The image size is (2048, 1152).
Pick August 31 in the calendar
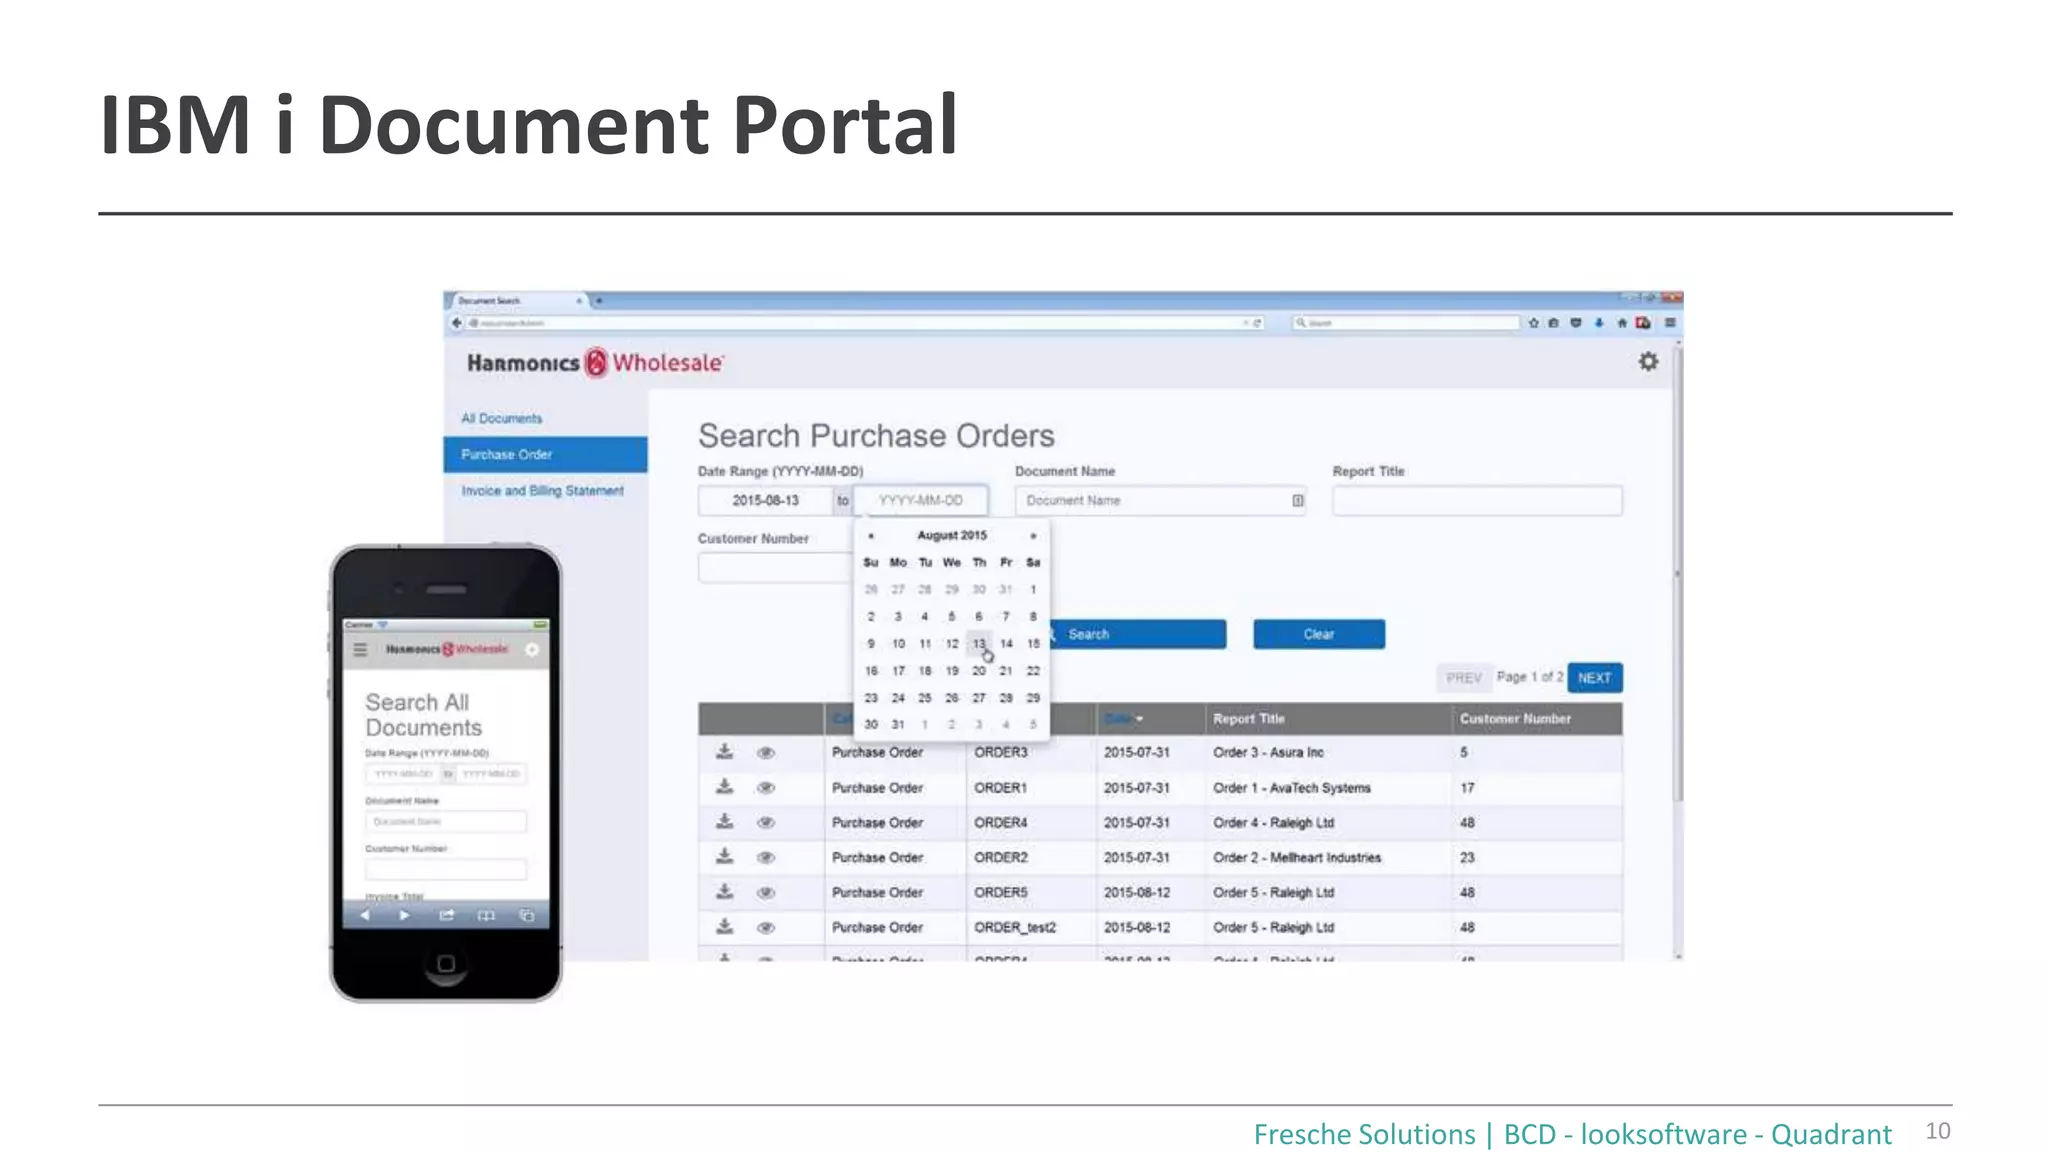point(898,724)
